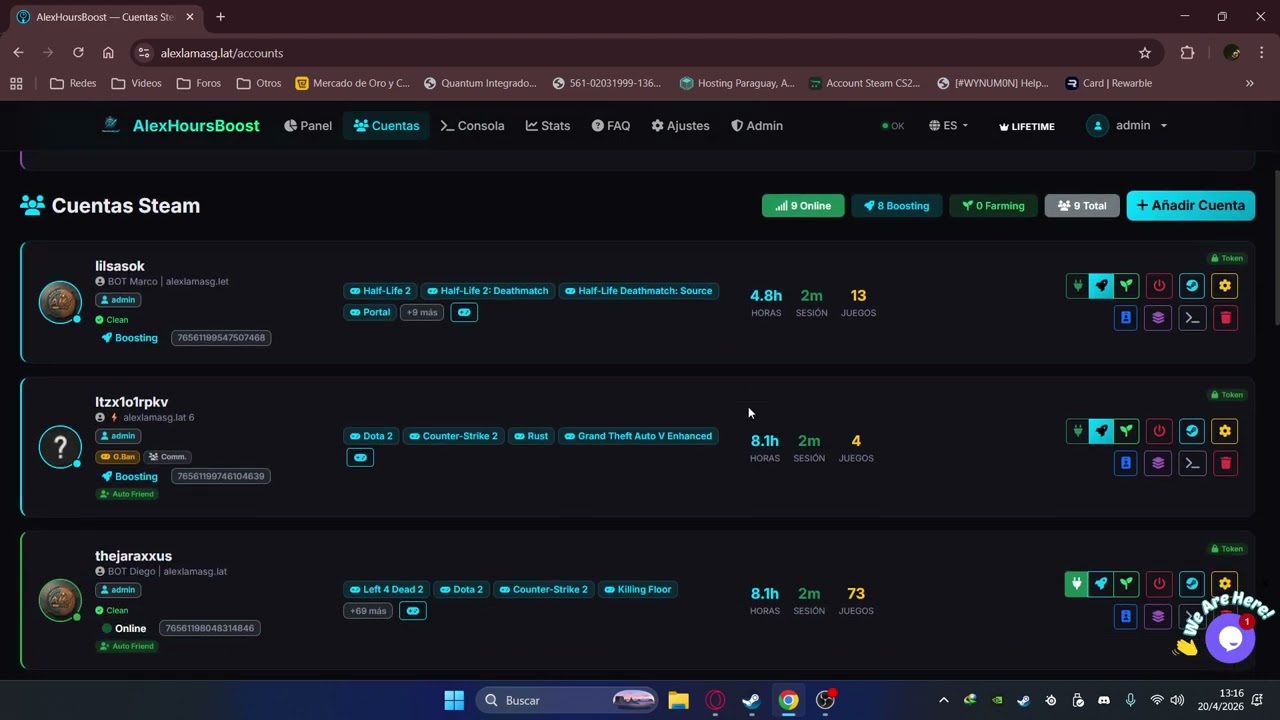
Task: Filter accounts by 9 Online
Action: coord(803,206)
